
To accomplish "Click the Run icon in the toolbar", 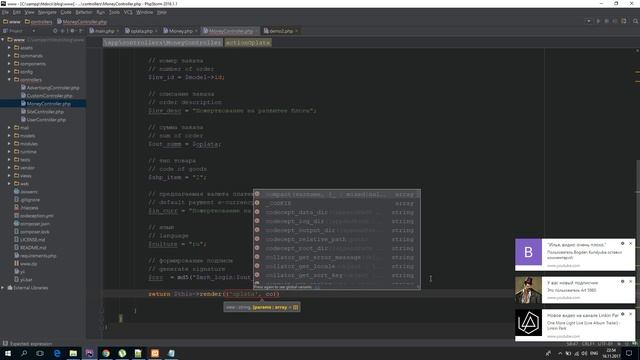I will tap(598, 21).
